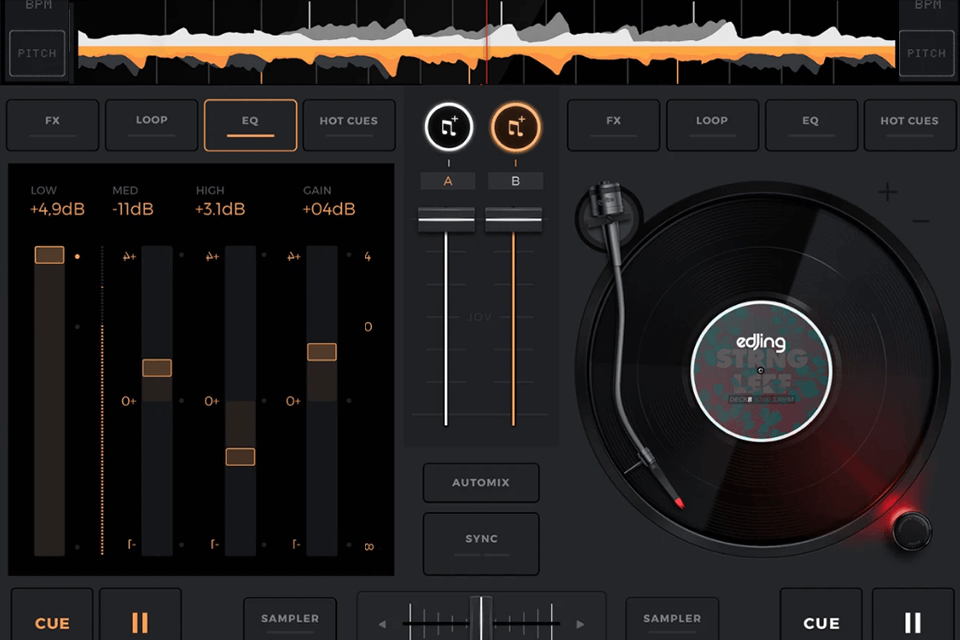Click the MED -11dB value
The image size is (960, 640).
pyautogui.click(x=133, y=209)
